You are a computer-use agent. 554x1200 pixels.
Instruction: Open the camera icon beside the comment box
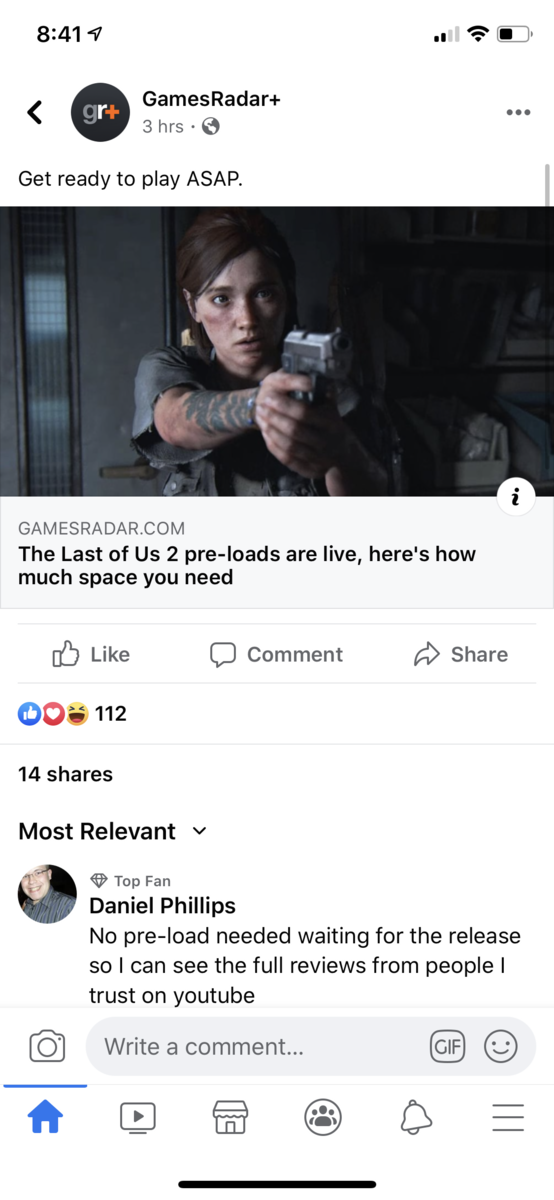pos(47,1047)
